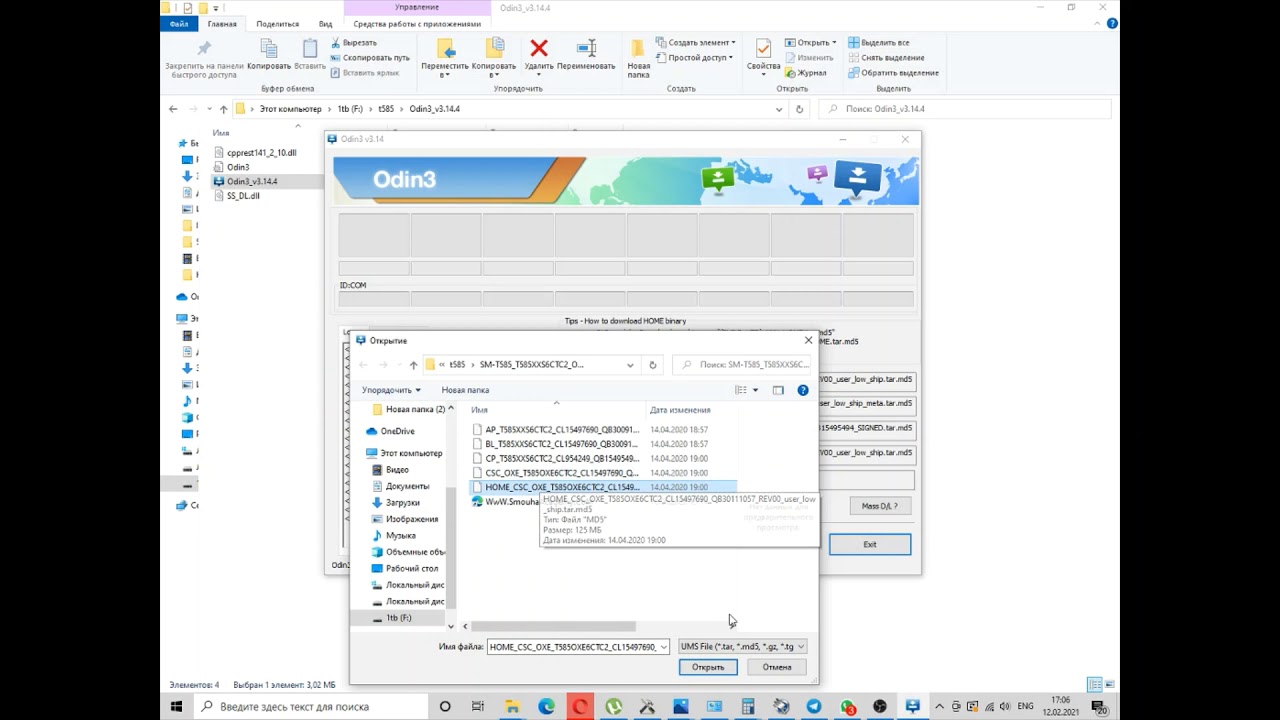Viewport: 1280px width, 720px height.
Task: Switch to the Вид ribbon tab
Action: tap(326, 24)
